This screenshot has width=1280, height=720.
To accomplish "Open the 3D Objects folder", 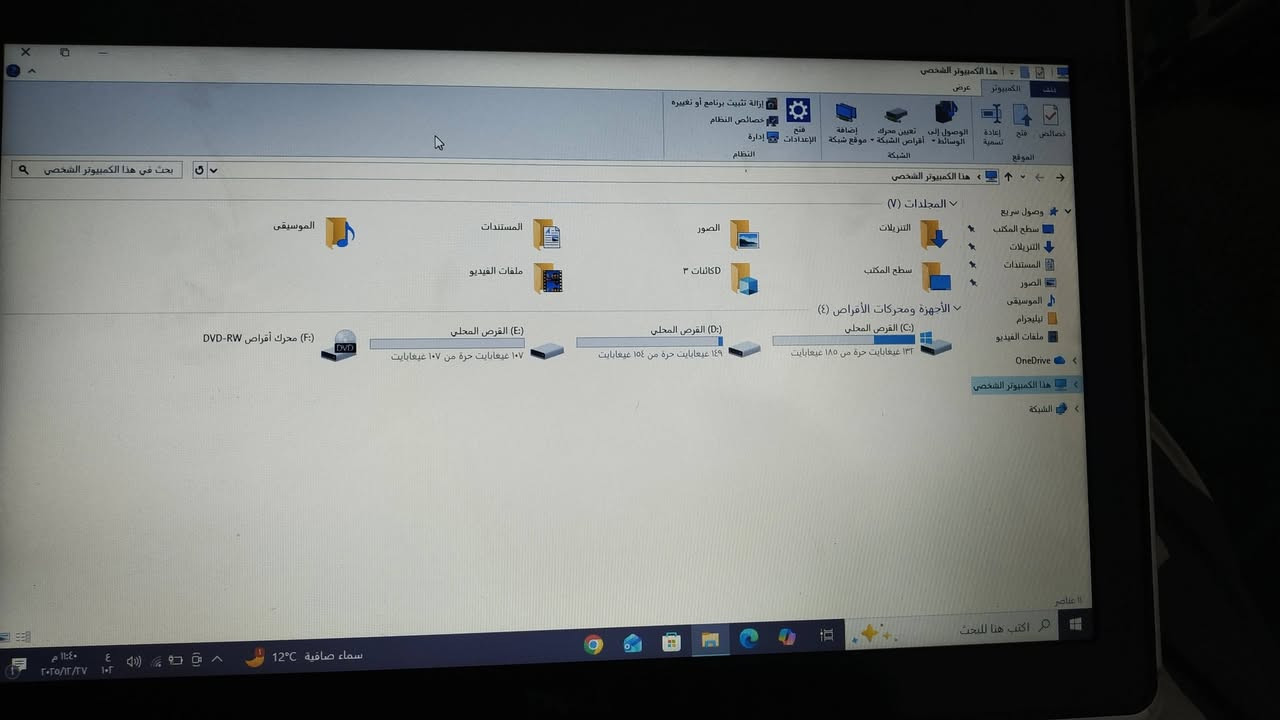I will pyautogui.click(x=743, y=278).
